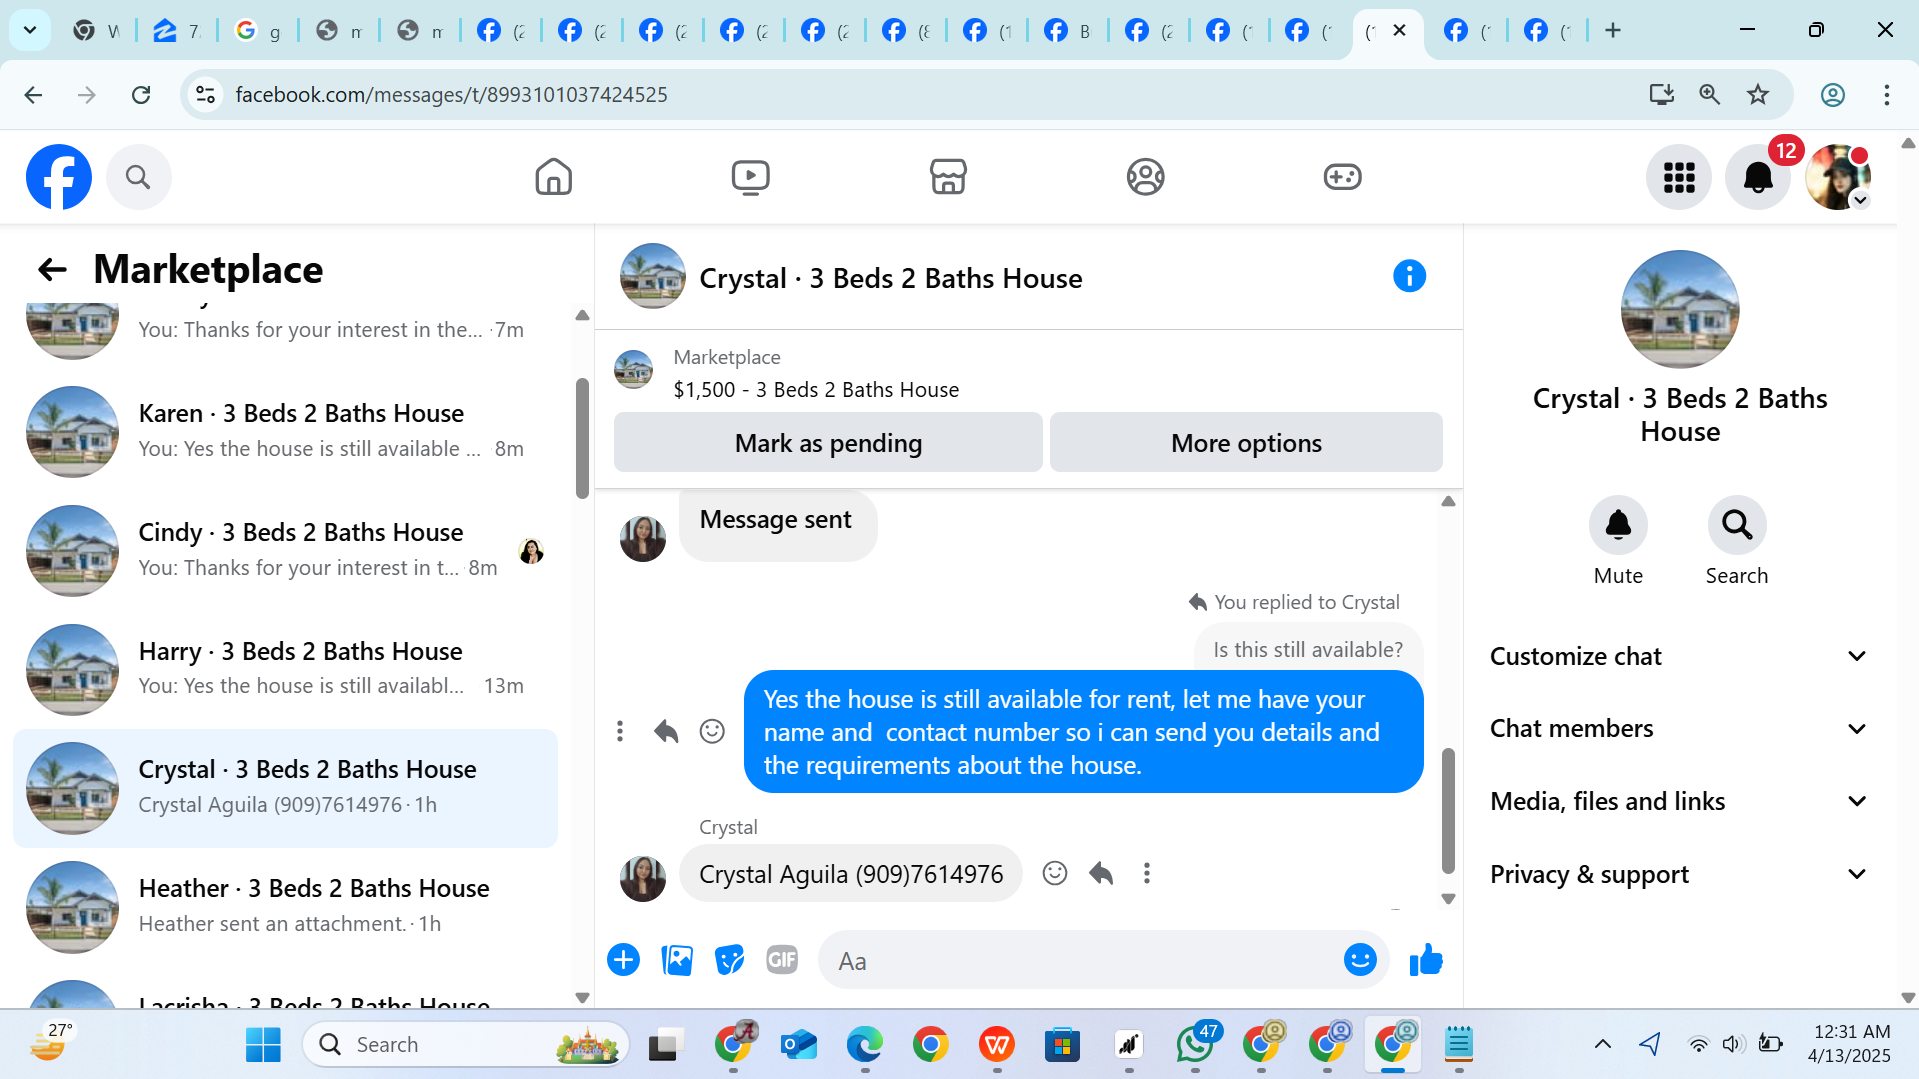Open the Gaming controller icon
The image size is (1919, 1079).
pos(1342,177)
